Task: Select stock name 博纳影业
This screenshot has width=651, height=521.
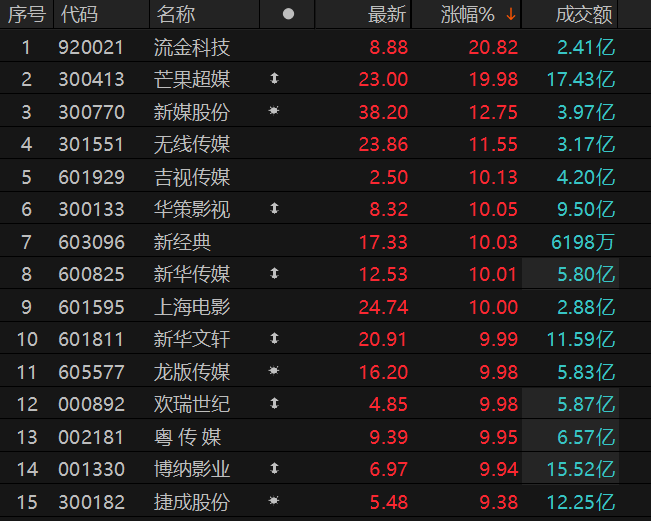Action: coord(192,470)
